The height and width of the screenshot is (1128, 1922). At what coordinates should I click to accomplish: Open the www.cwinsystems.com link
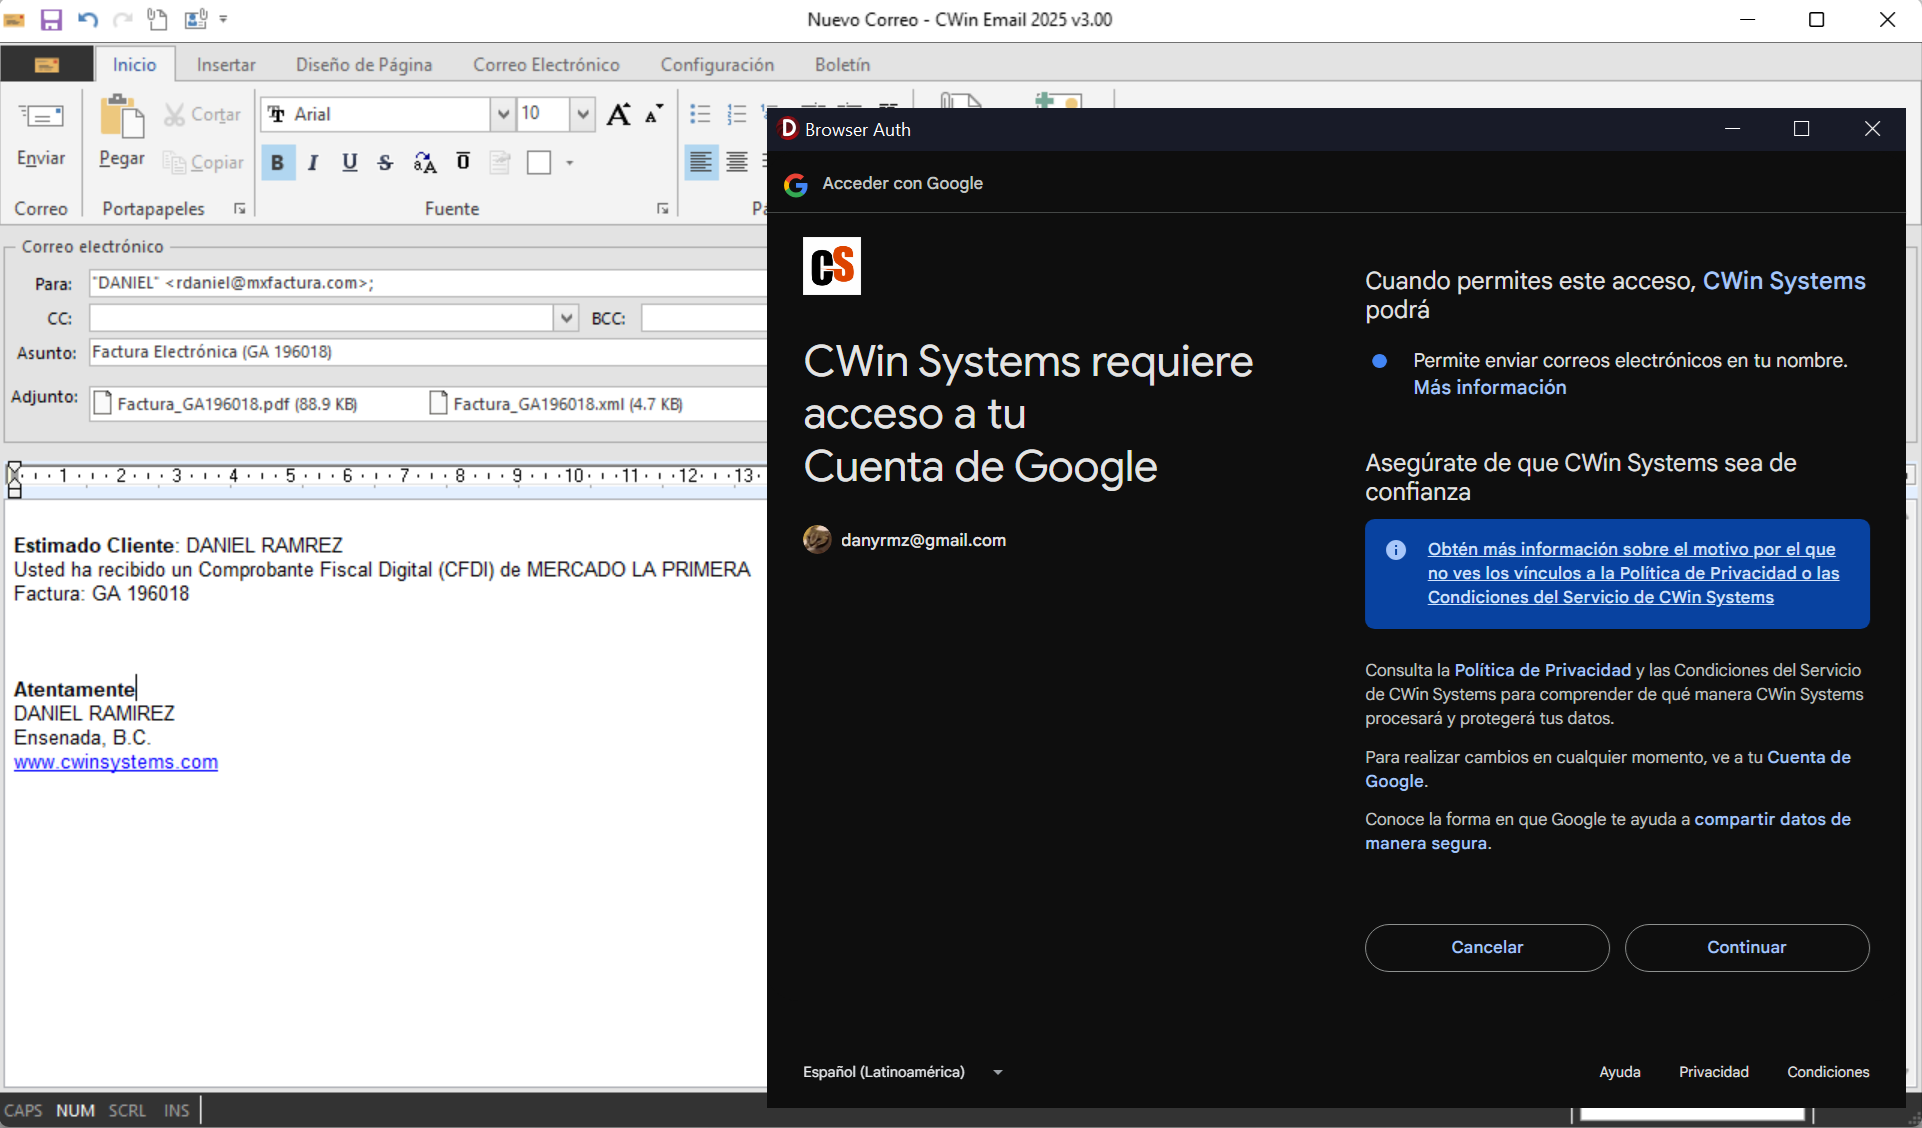116,762
